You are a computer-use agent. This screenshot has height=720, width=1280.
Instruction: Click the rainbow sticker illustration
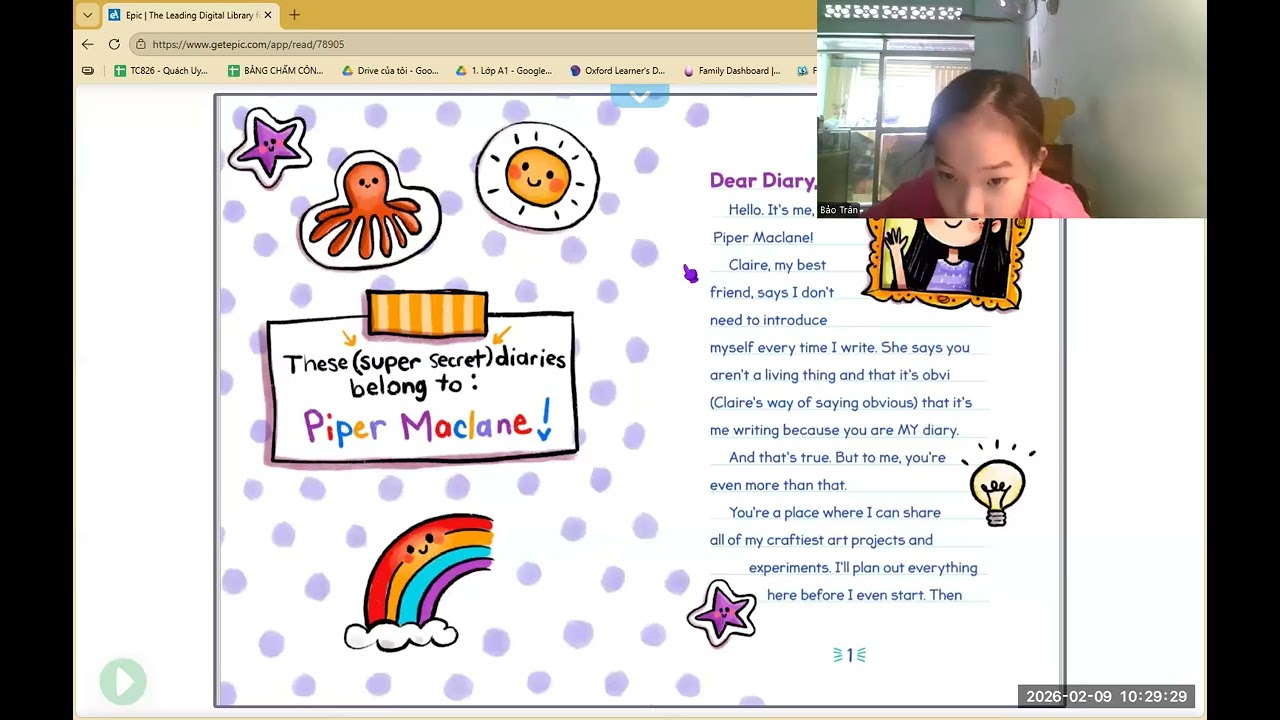pos(420,582)
